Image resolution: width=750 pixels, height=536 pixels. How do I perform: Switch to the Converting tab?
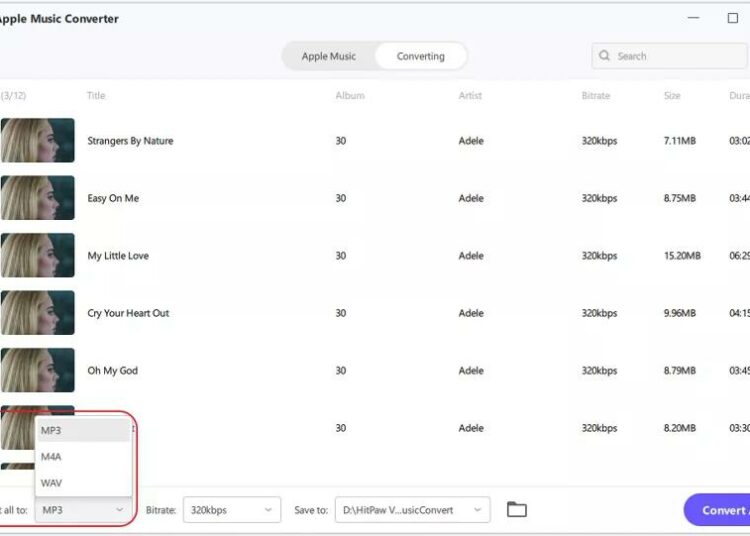[x=420, y=56]
